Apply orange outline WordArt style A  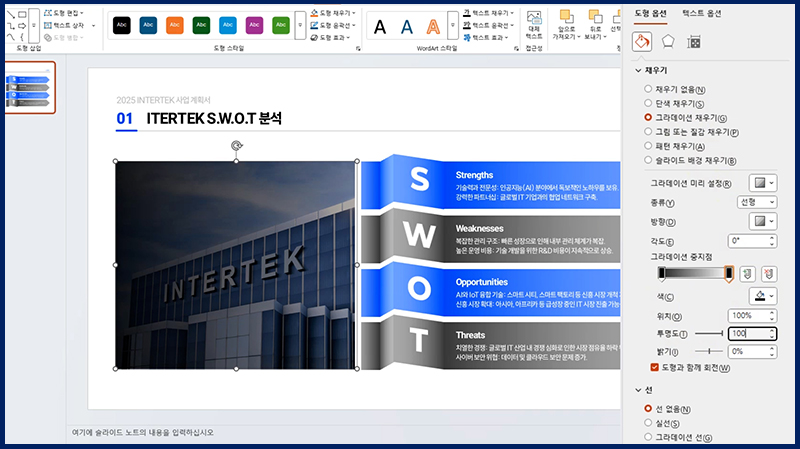(x=433, y=27)
